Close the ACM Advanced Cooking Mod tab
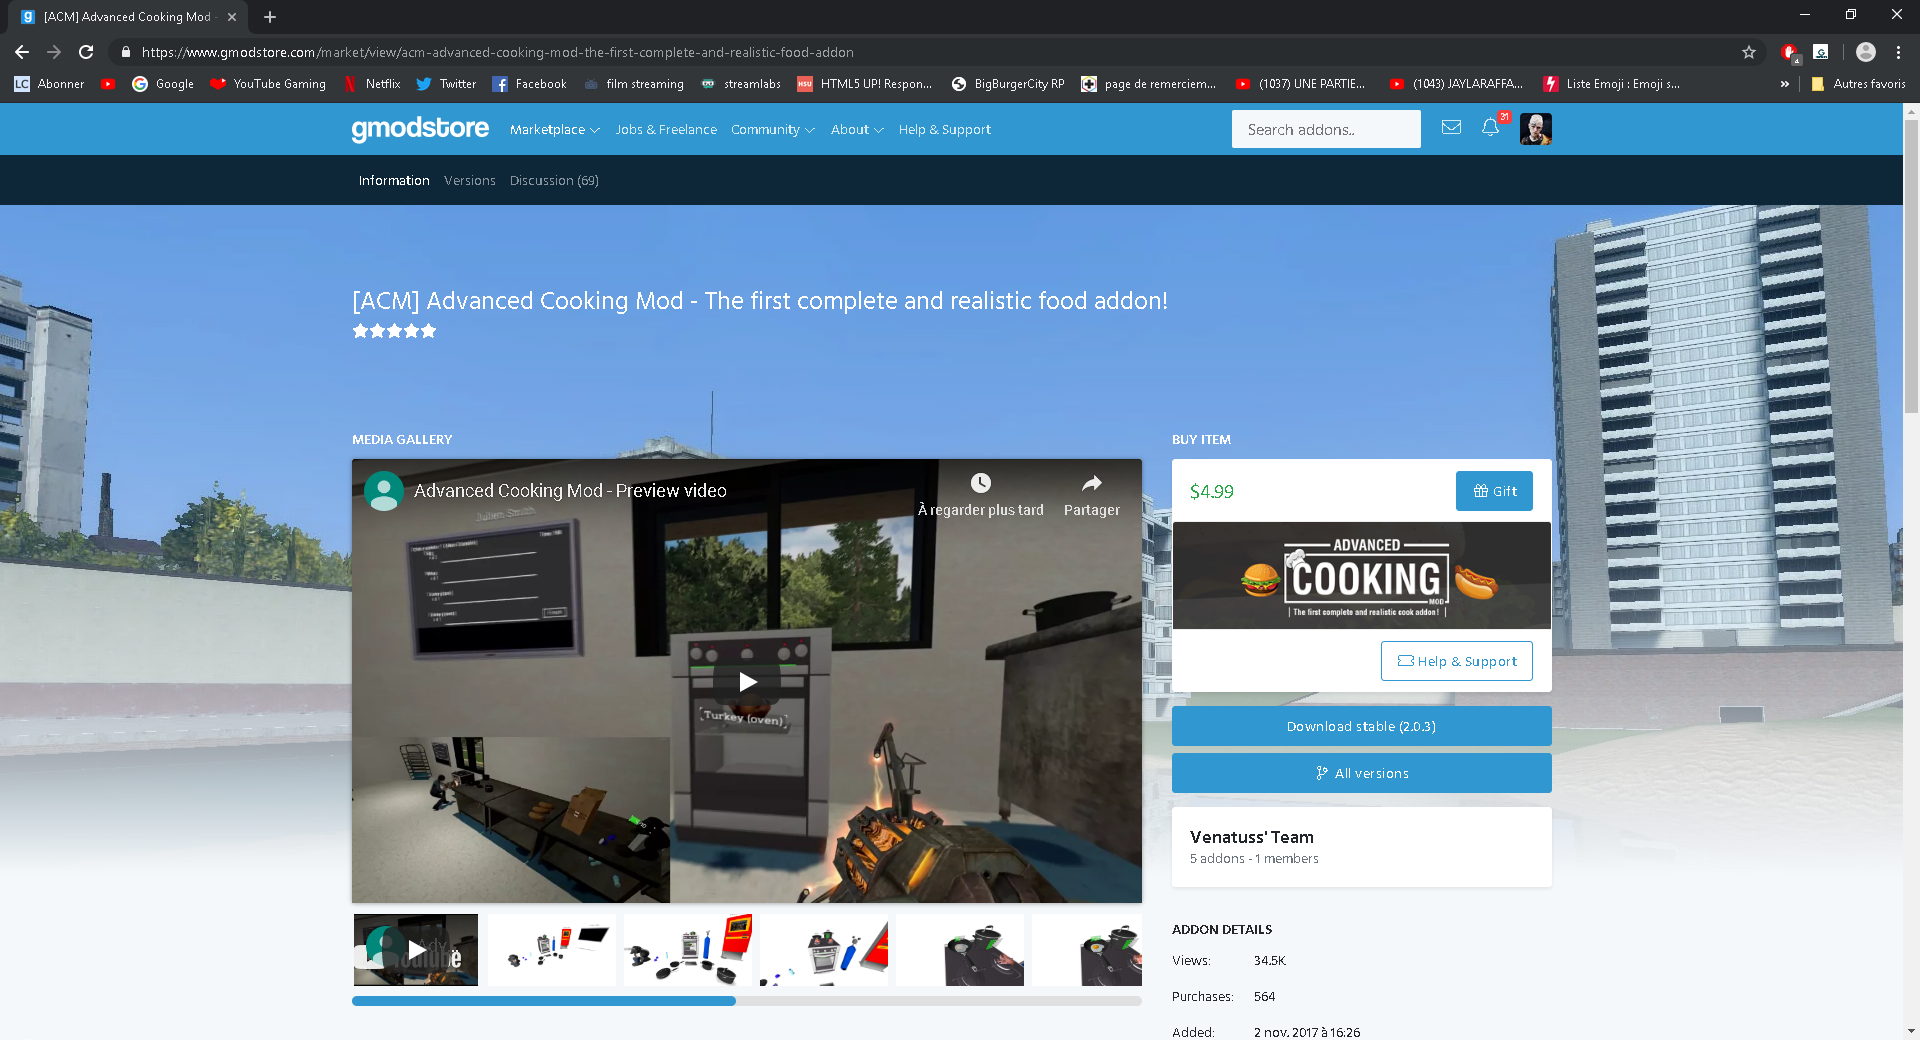Screen dimensions: 1920x1040 pos(232,17)
